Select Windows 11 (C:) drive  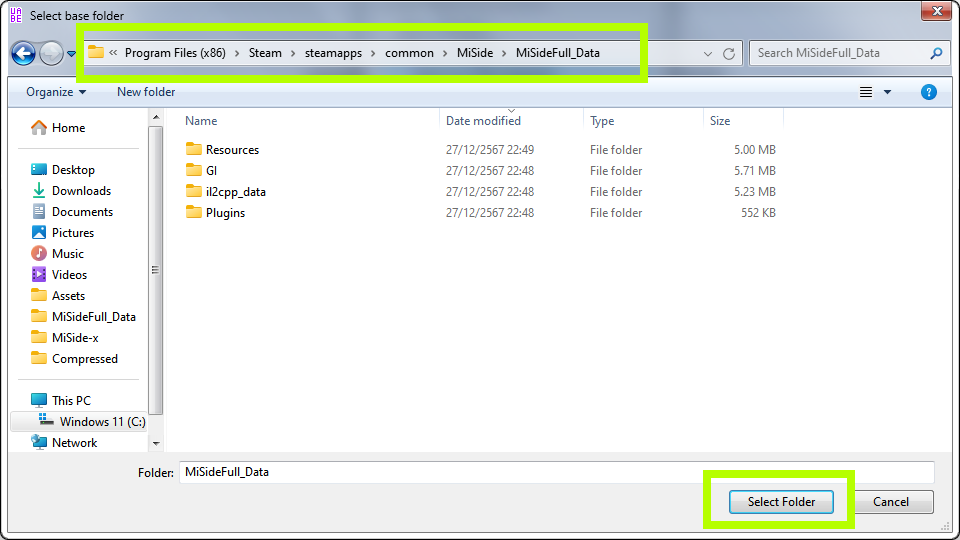pos(92,421)
